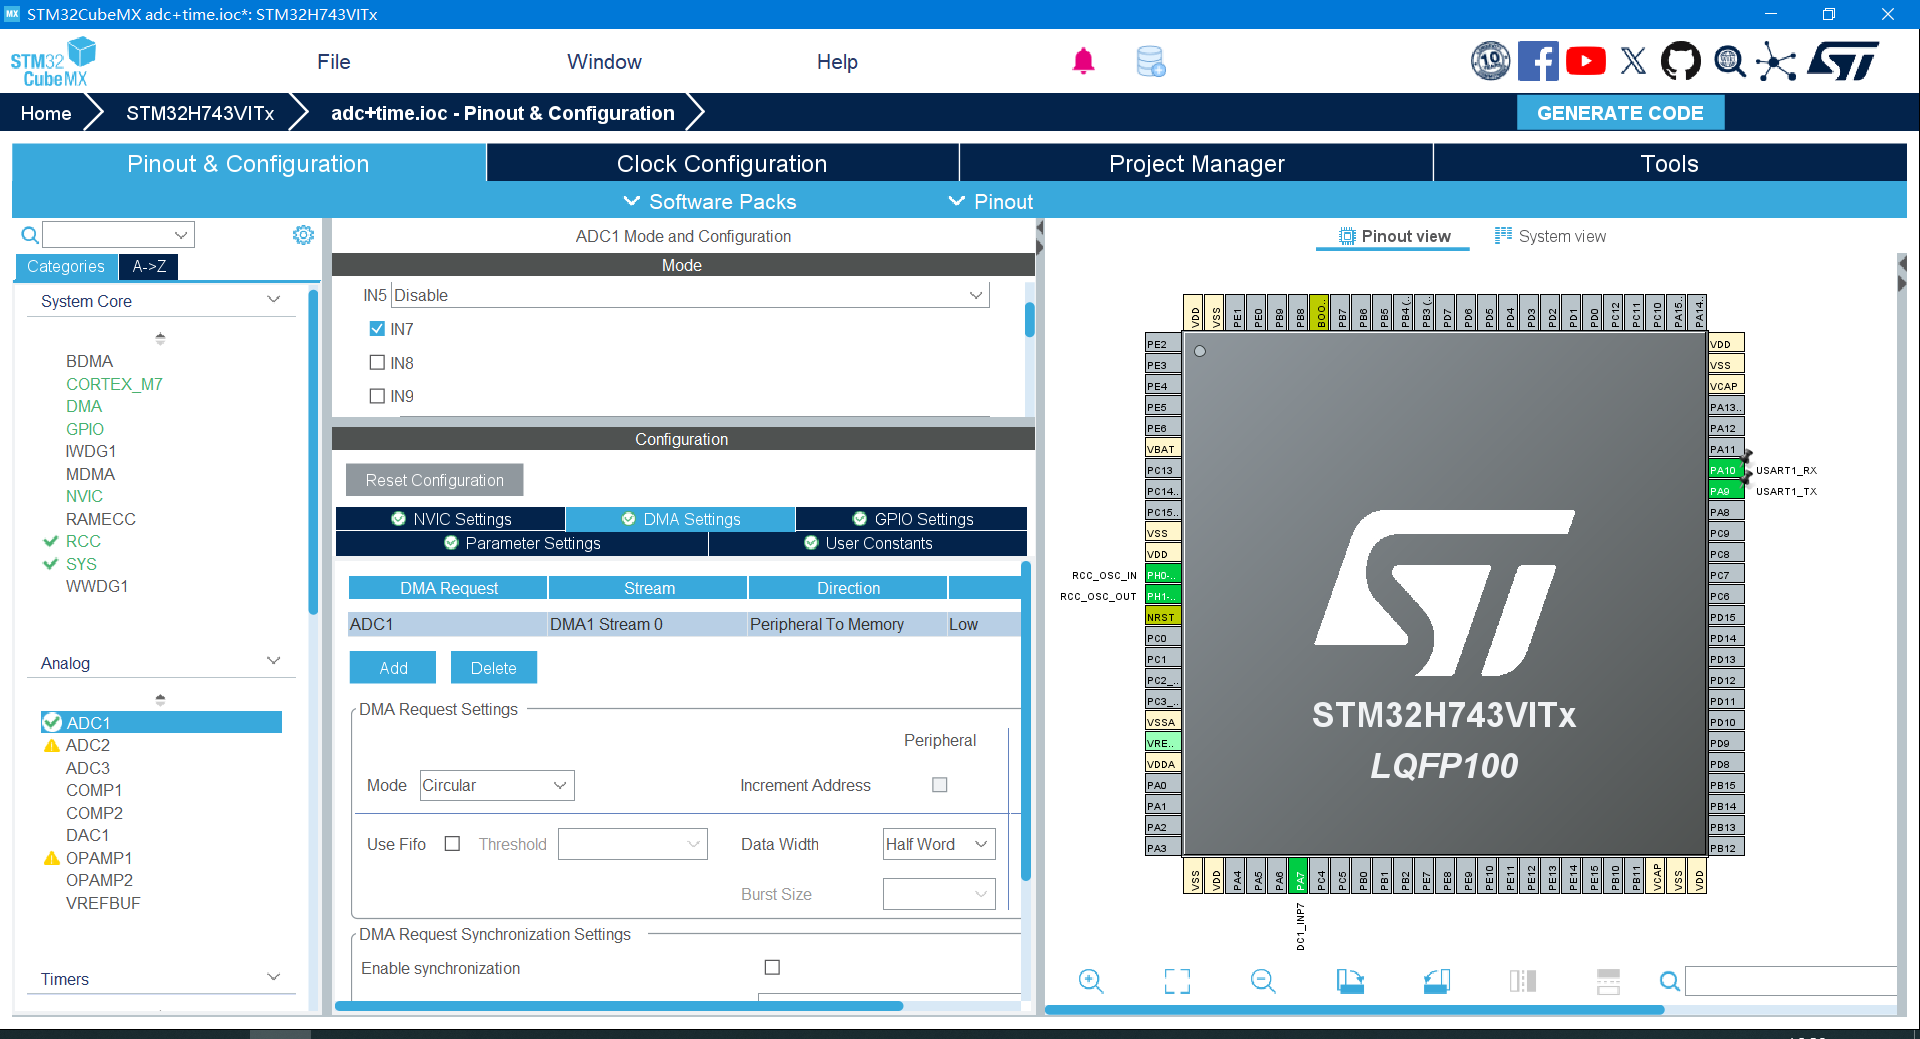This screenshot has width=1920, height=1039.
Task: Rotate the chip clockwise icon
Action: pos(1350,981)
